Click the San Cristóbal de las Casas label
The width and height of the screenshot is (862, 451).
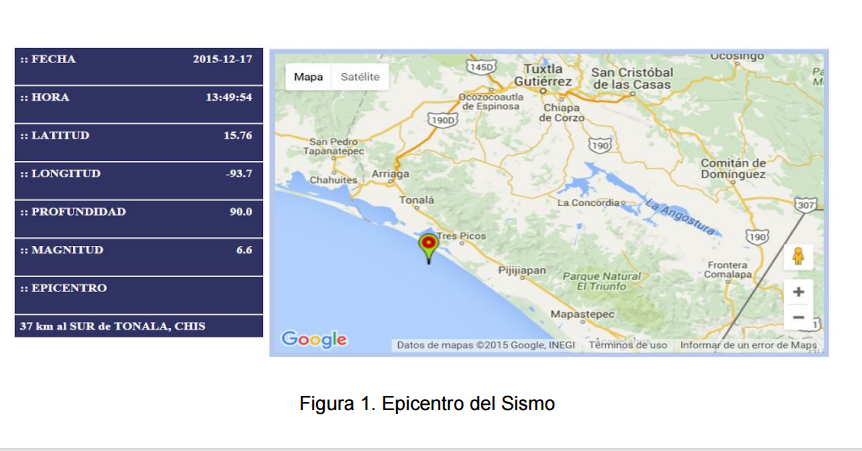[x=632, y=78]
